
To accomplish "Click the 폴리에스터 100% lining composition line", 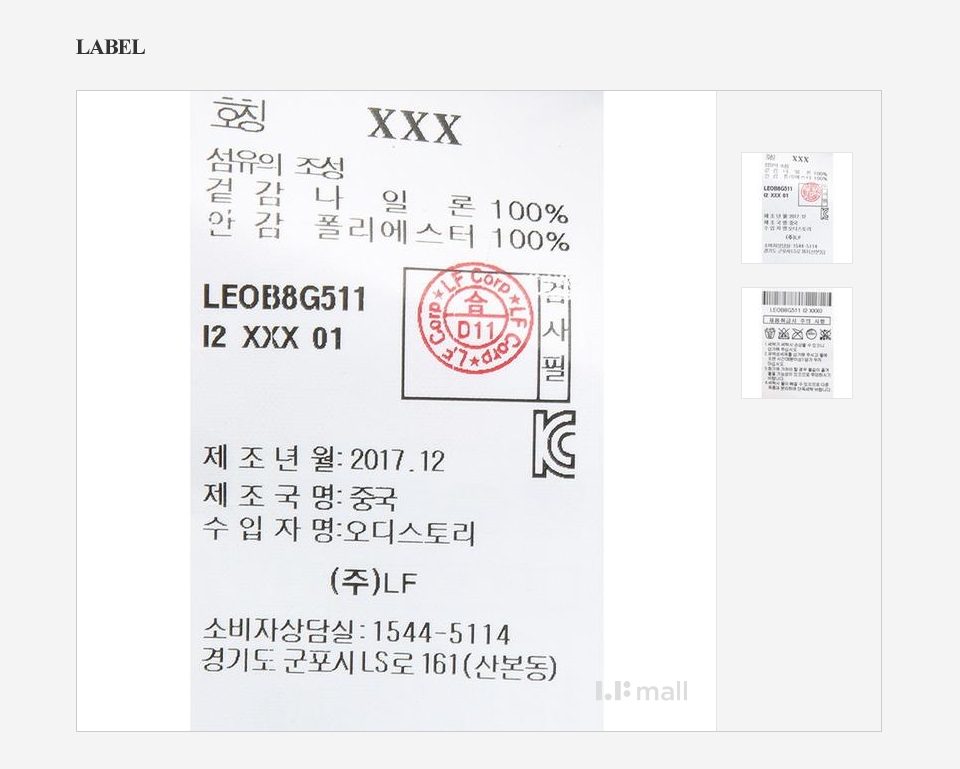I will pyautogui.click(x=388, y=233).
